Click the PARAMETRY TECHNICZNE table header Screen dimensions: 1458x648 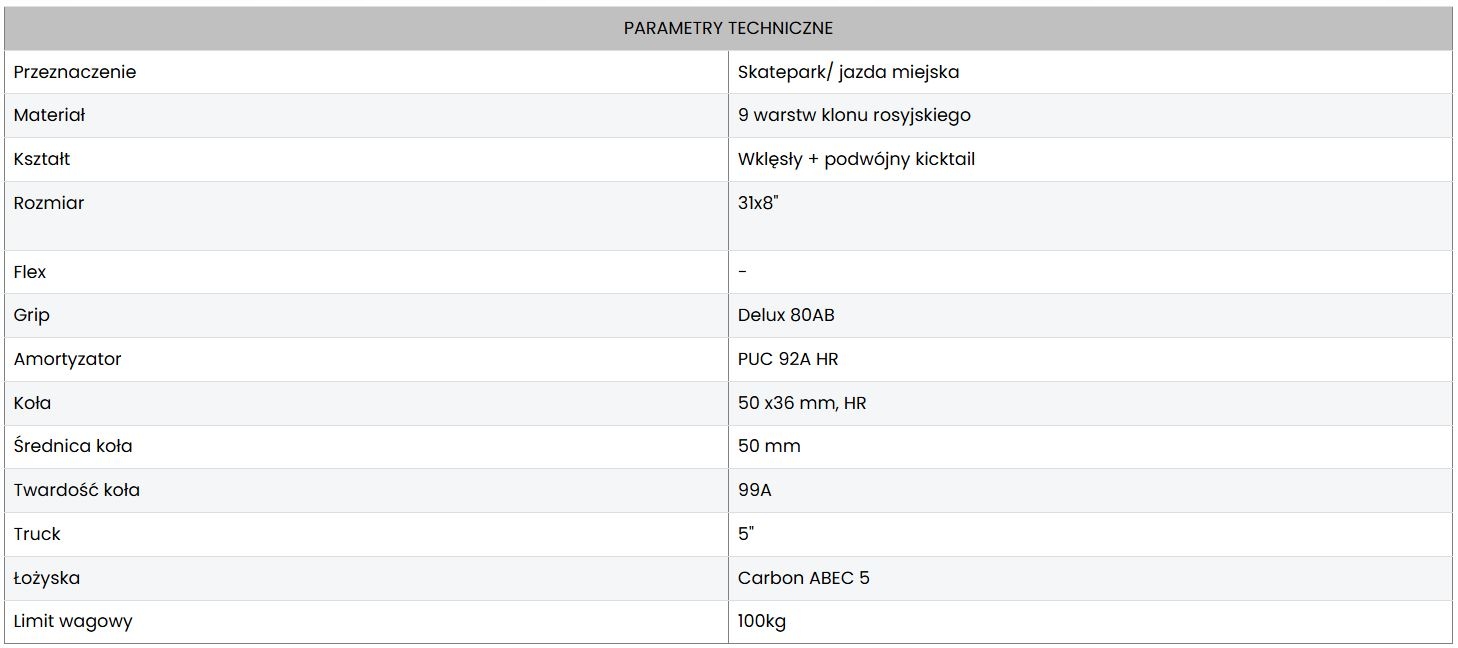pos(728,28)
